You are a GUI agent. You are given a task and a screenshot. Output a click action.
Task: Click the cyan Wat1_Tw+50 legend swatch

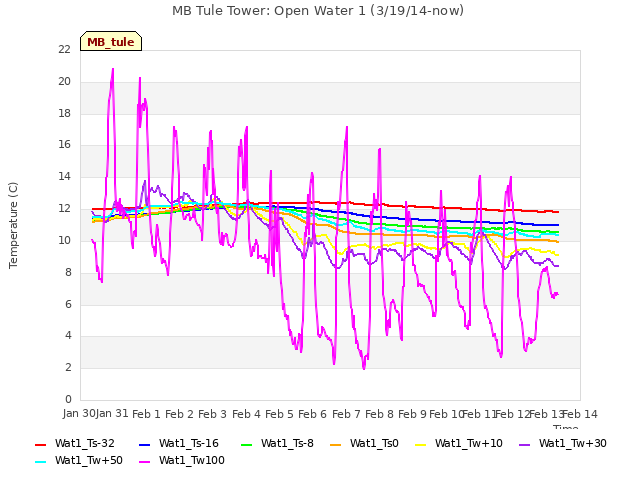point(40,462)
